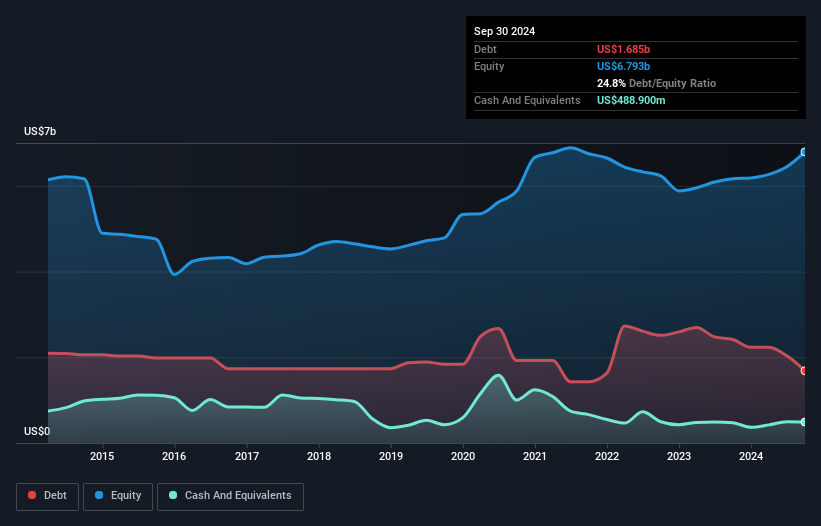Click the 2023 x-axis label

(679, 456)
